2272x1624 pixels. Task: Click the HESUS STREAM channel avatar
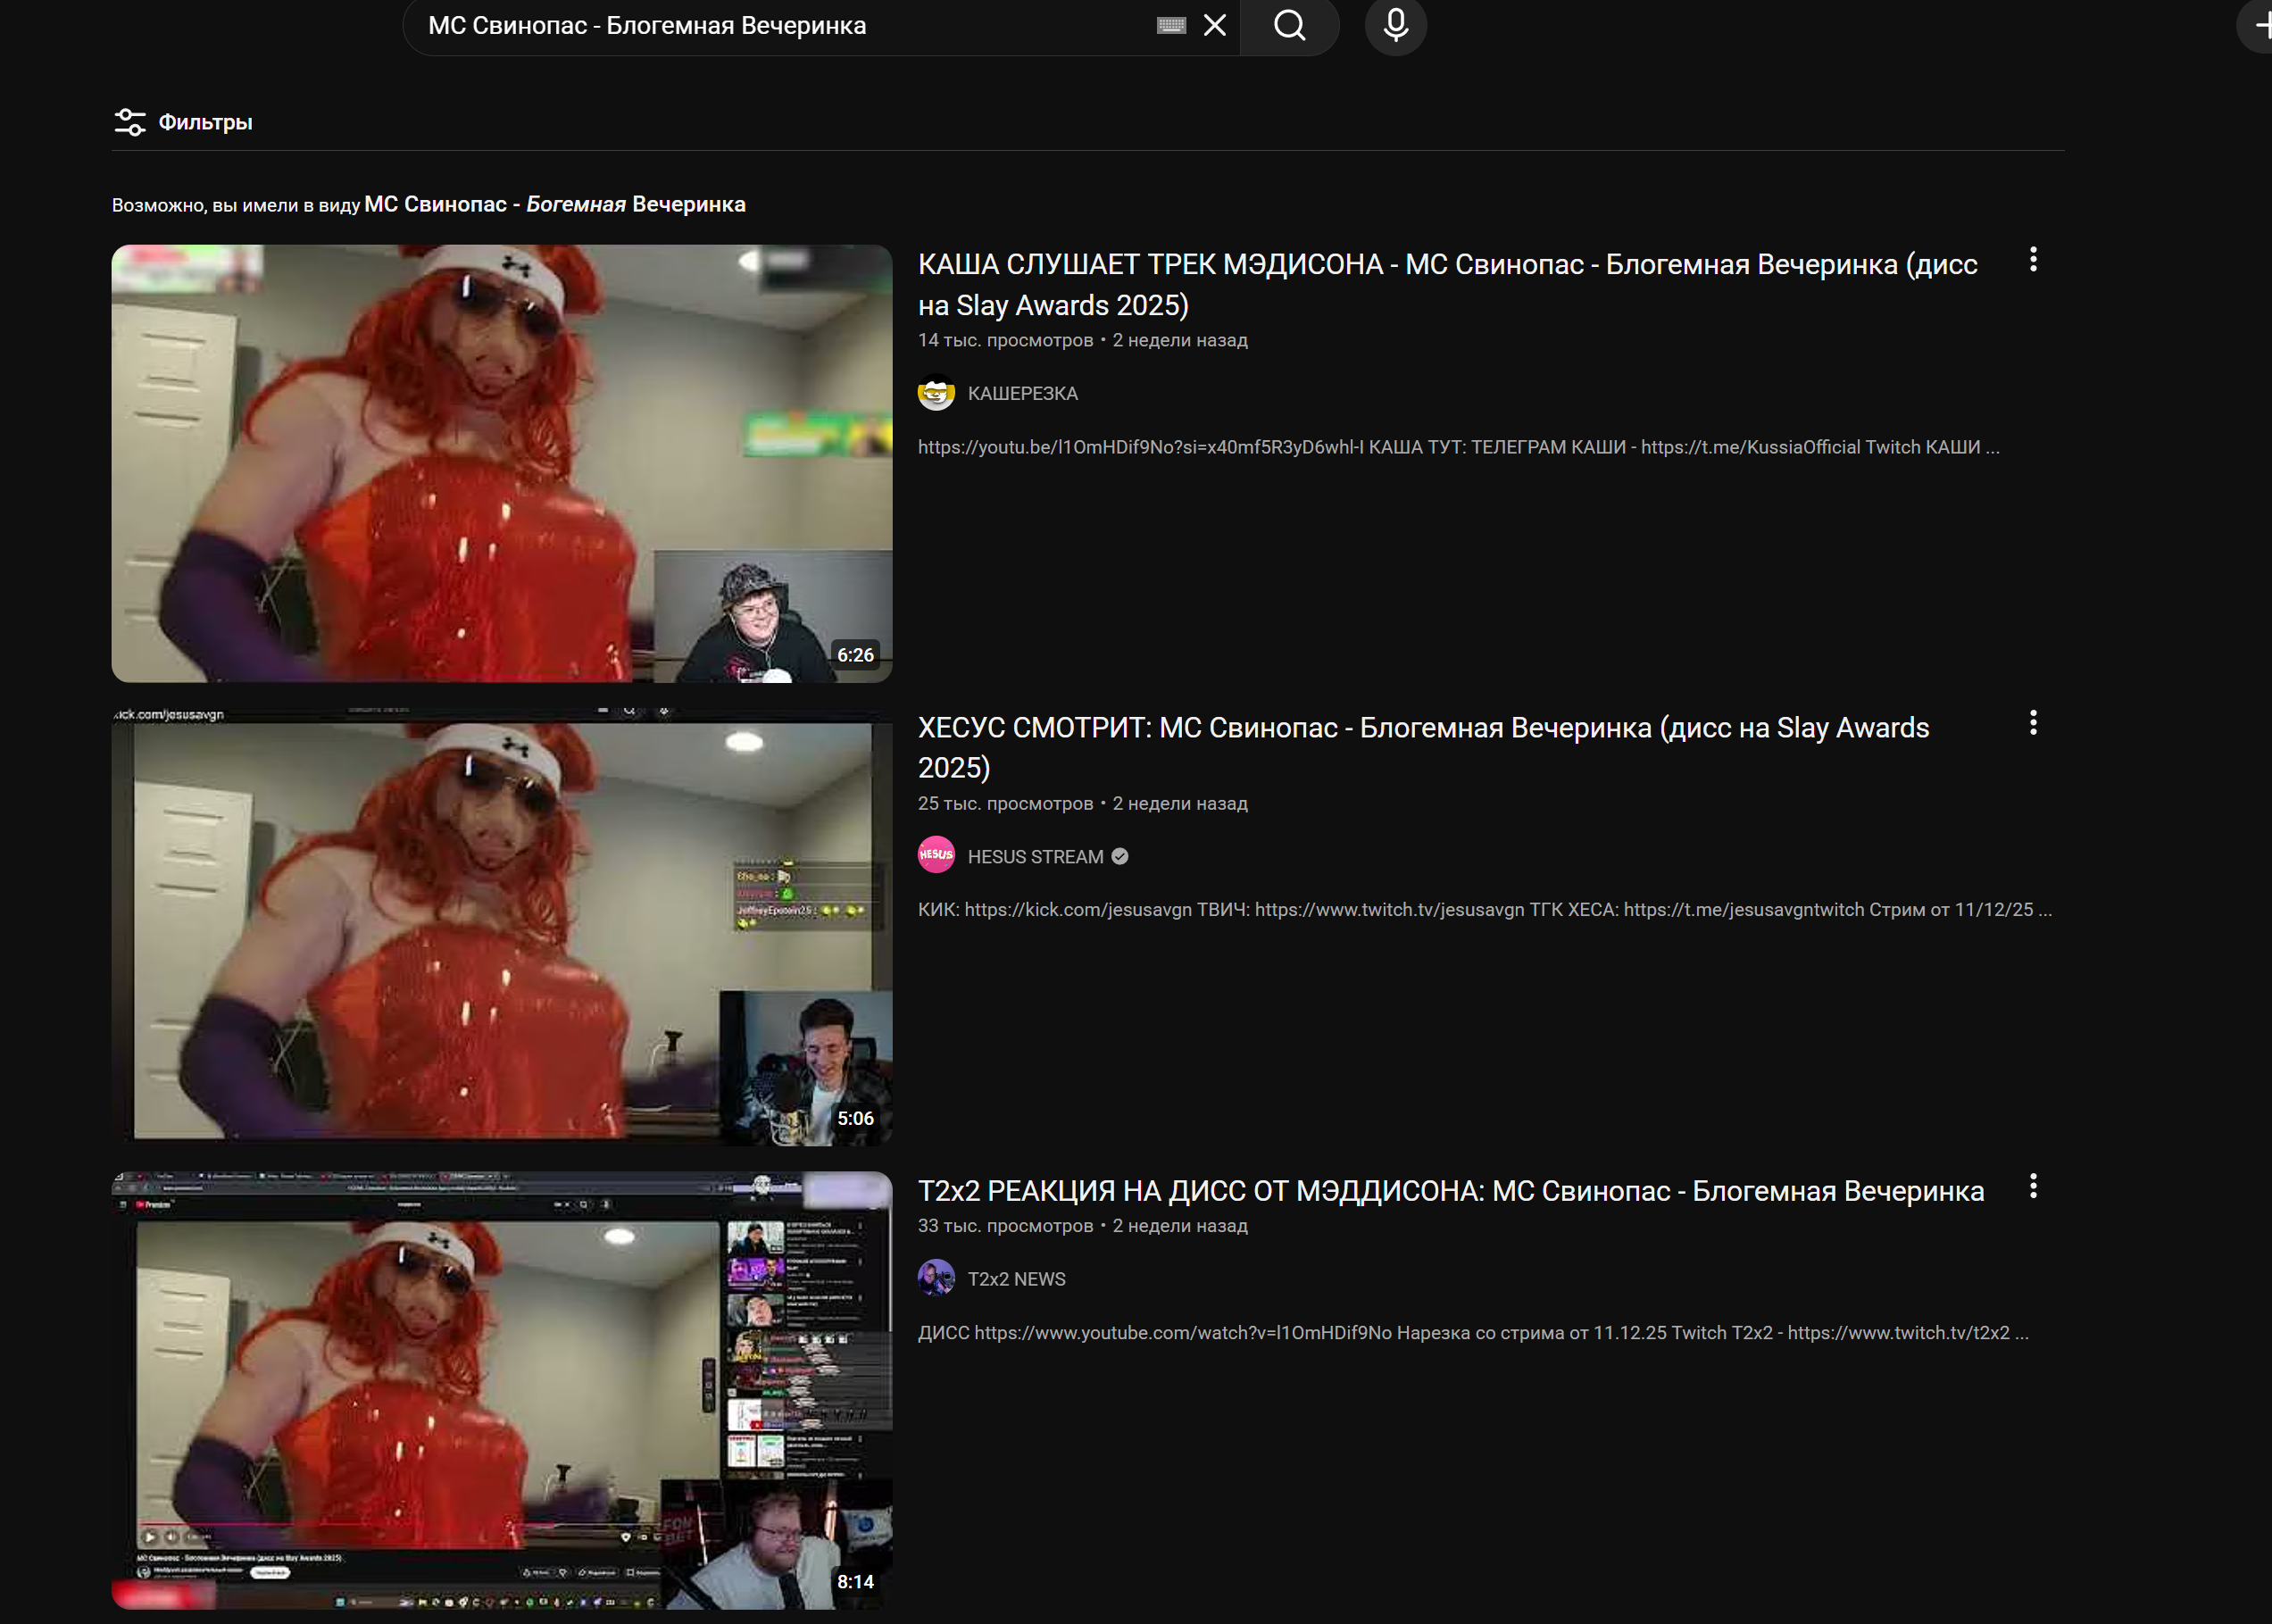(x=936, y=856)
